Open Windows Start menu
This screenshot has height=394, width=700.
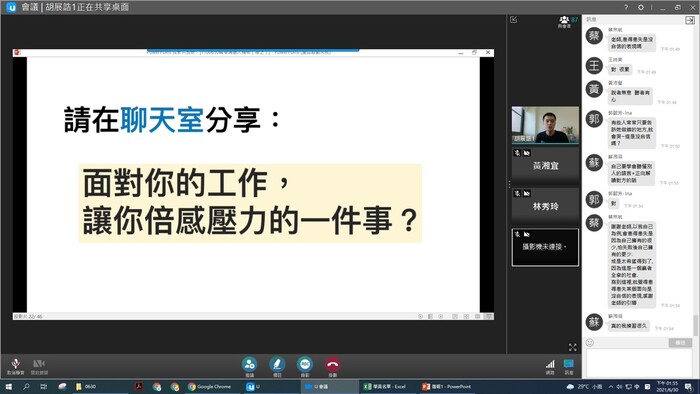[x=8, y=386]
